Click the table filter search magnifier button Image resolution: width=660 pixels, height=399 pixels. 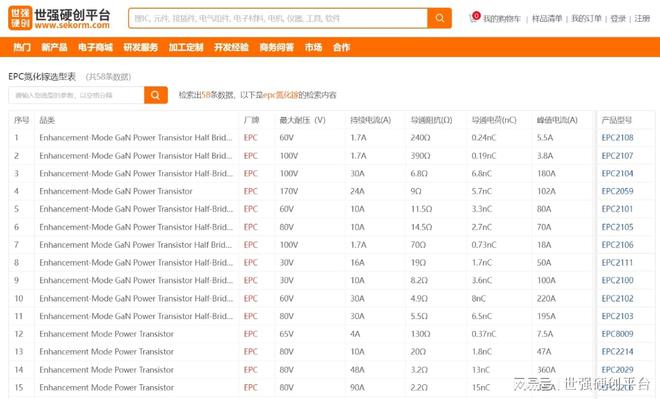(156, 95)
